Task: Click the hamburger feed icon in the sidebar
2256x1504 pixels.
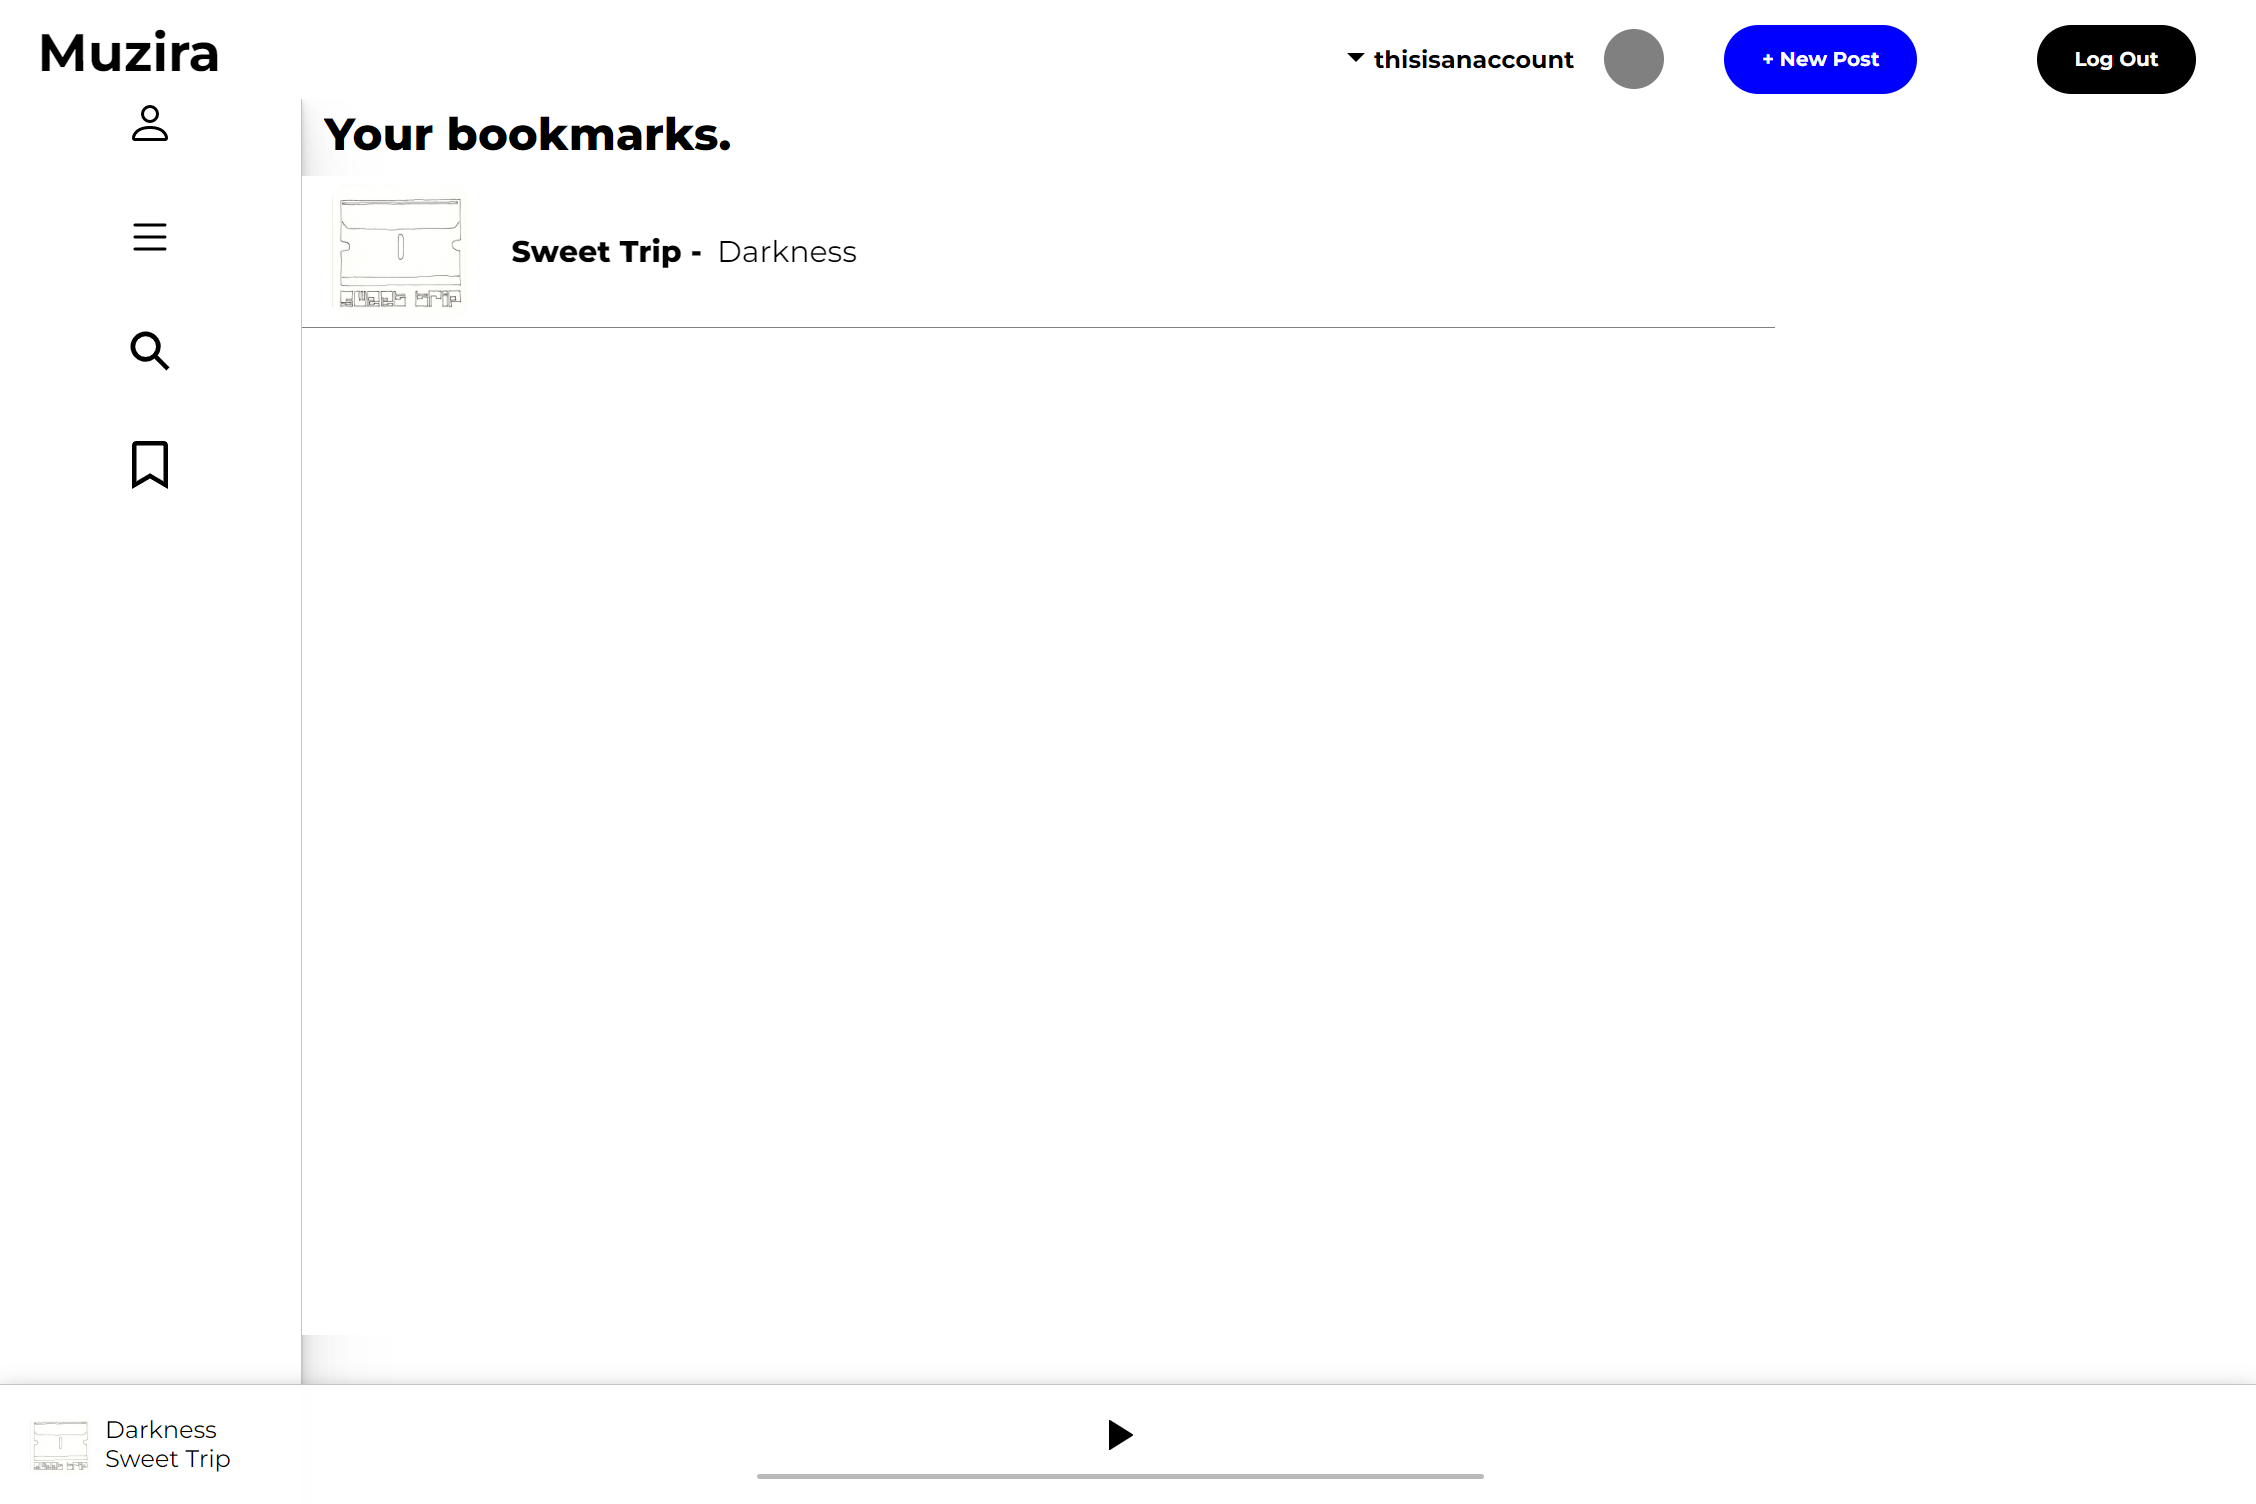Action: (150, 237)
